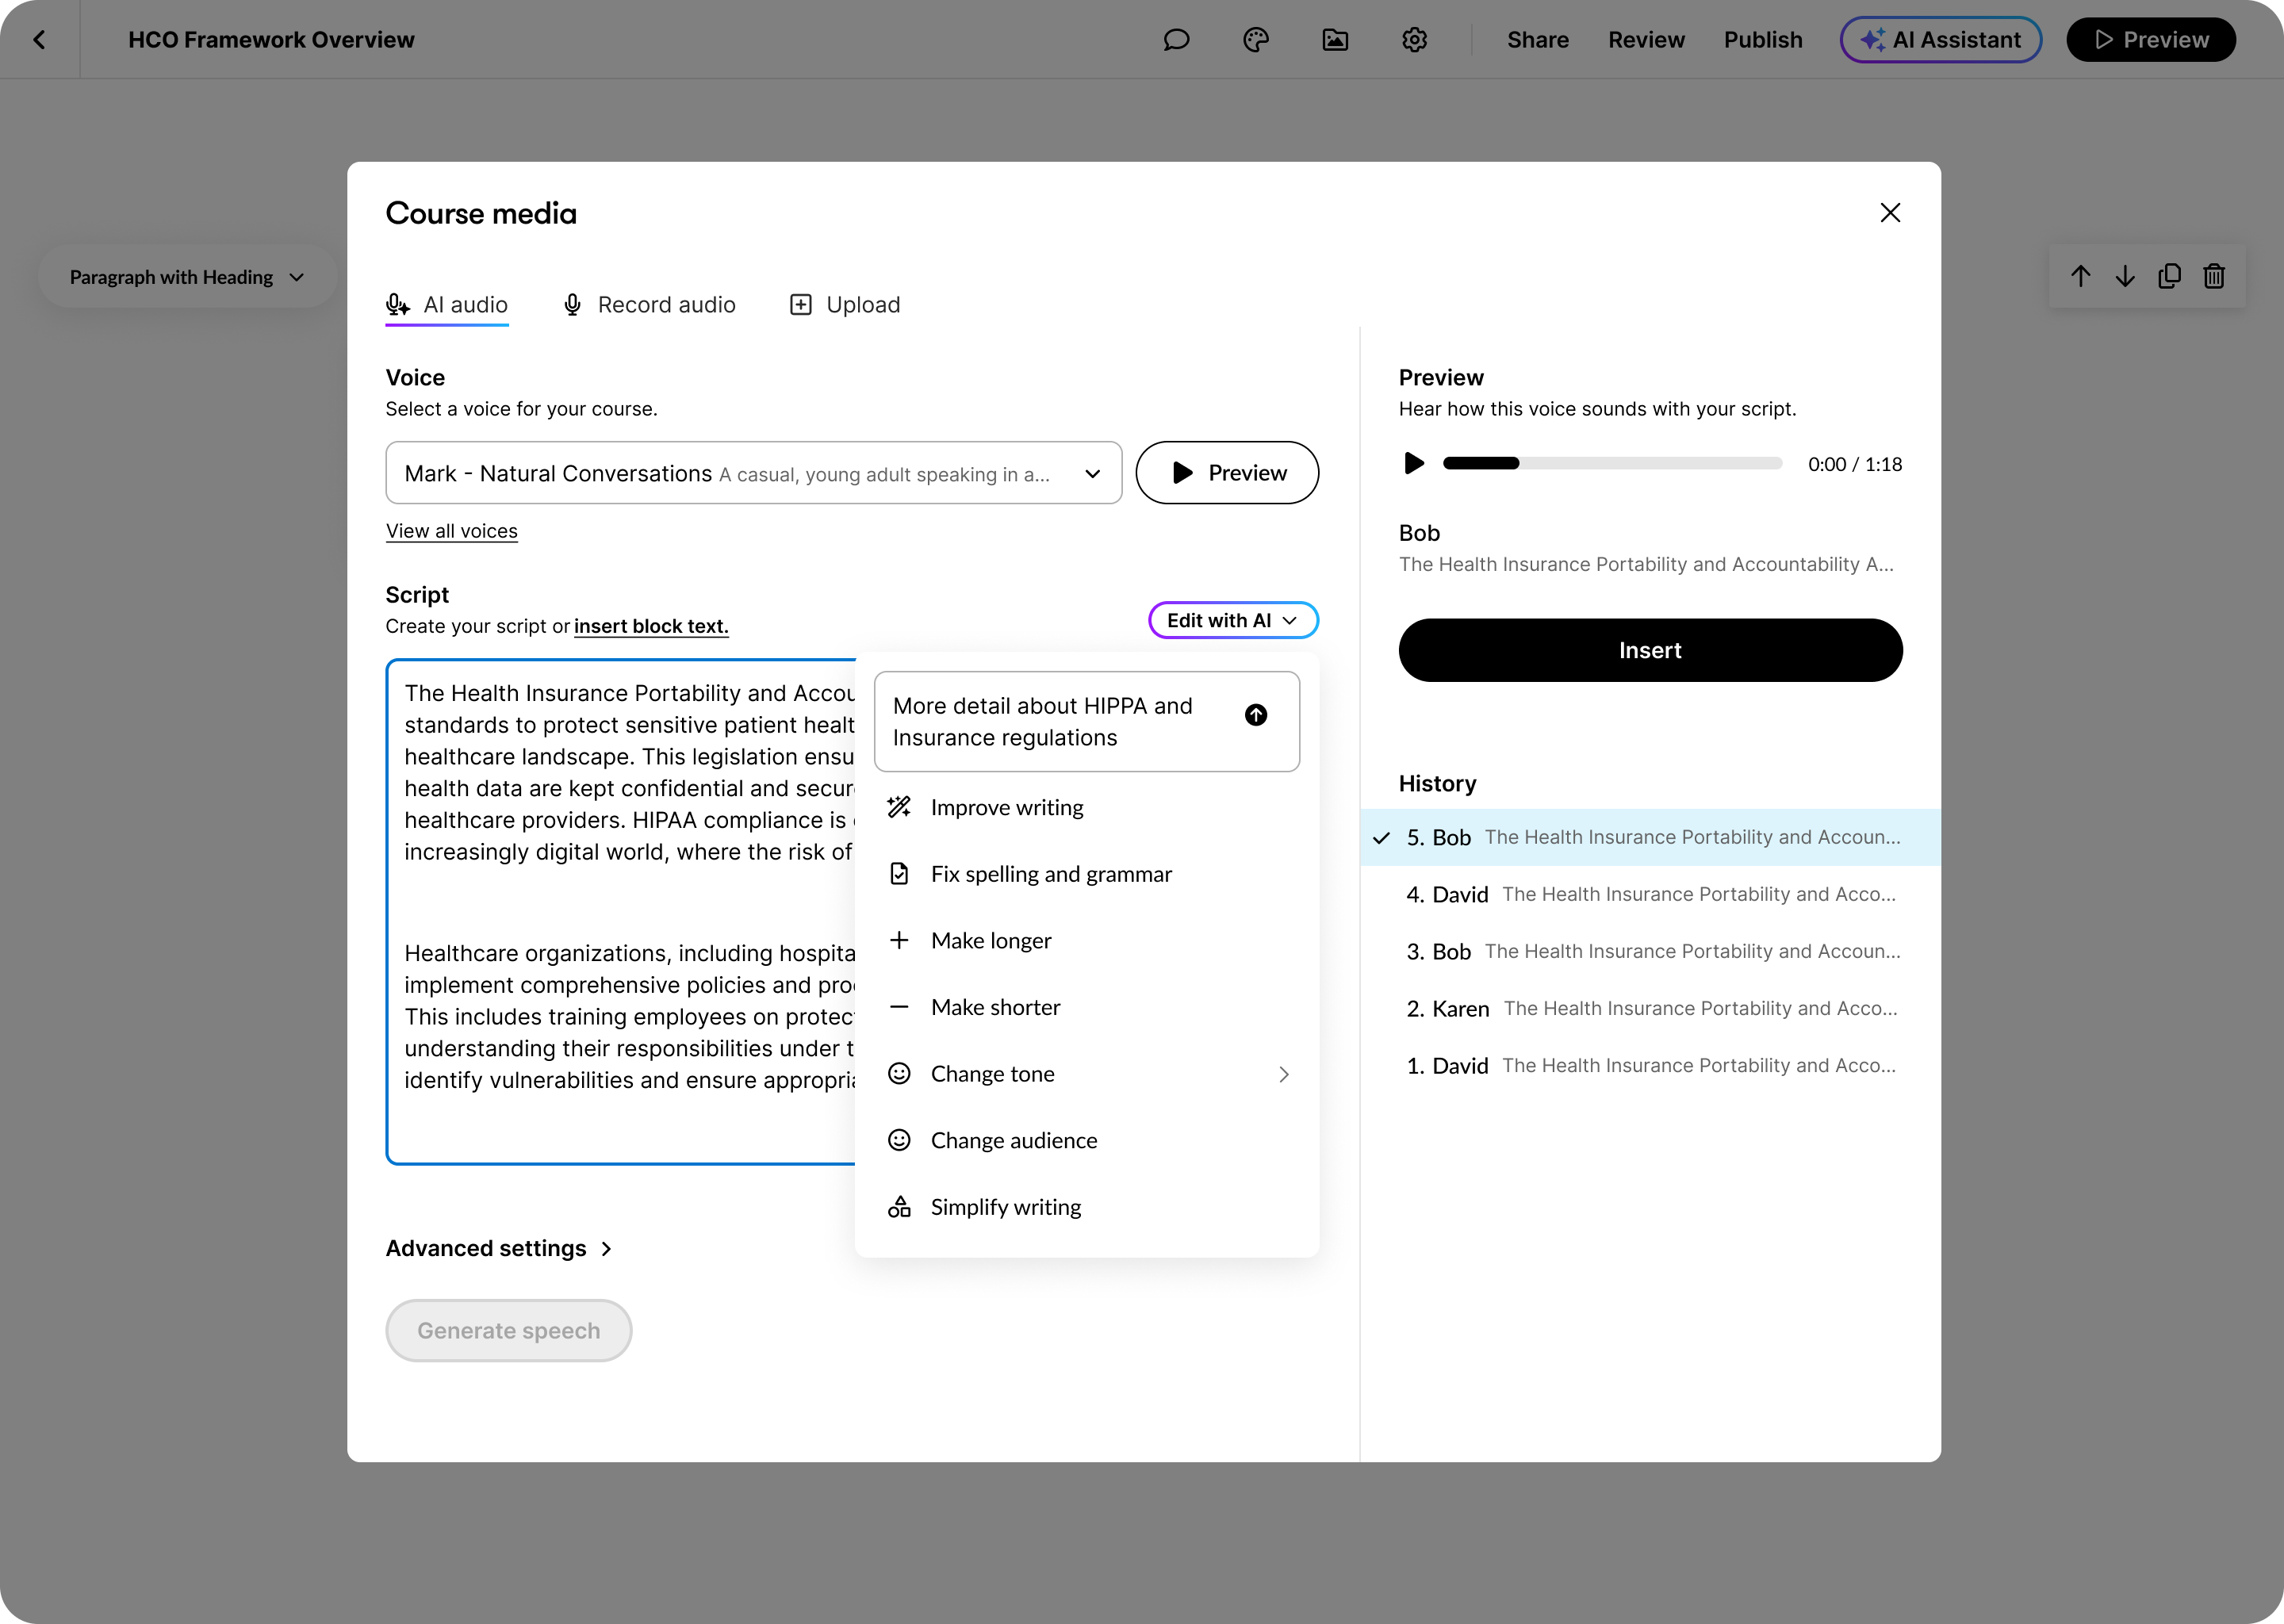The width and height of the screenshot is (2284, 1624).
Task: Move the block up with arrow icon
Action: tap(2081, 276)
